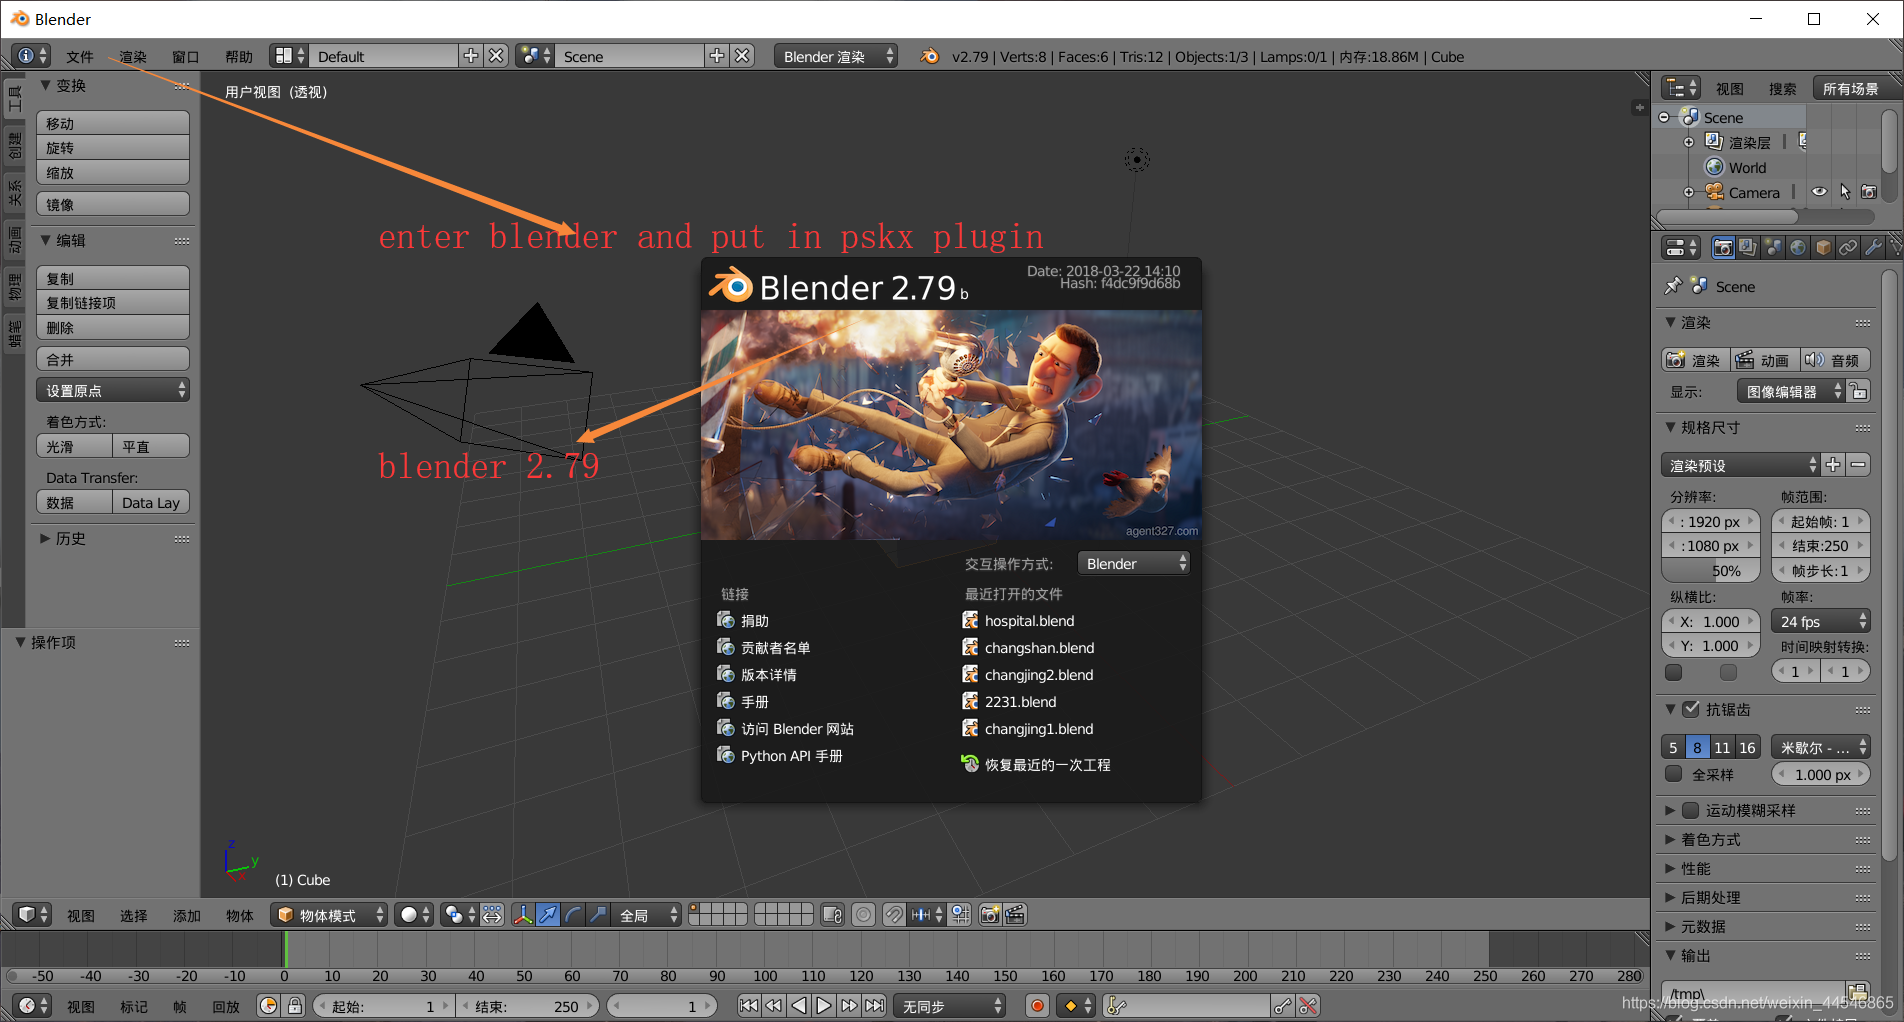Image resolution: width=1904 pixels, height=1022 pixels.
Task: Click the outliner vertical scrollbar
Action: [x=1888, y=140]
